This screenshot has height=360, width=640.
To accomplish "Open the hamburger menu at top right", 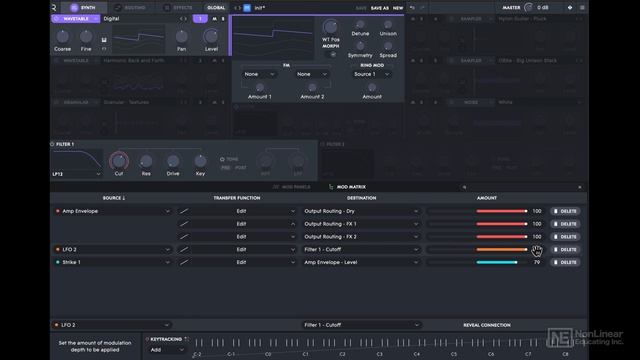I will pos(582,8).
